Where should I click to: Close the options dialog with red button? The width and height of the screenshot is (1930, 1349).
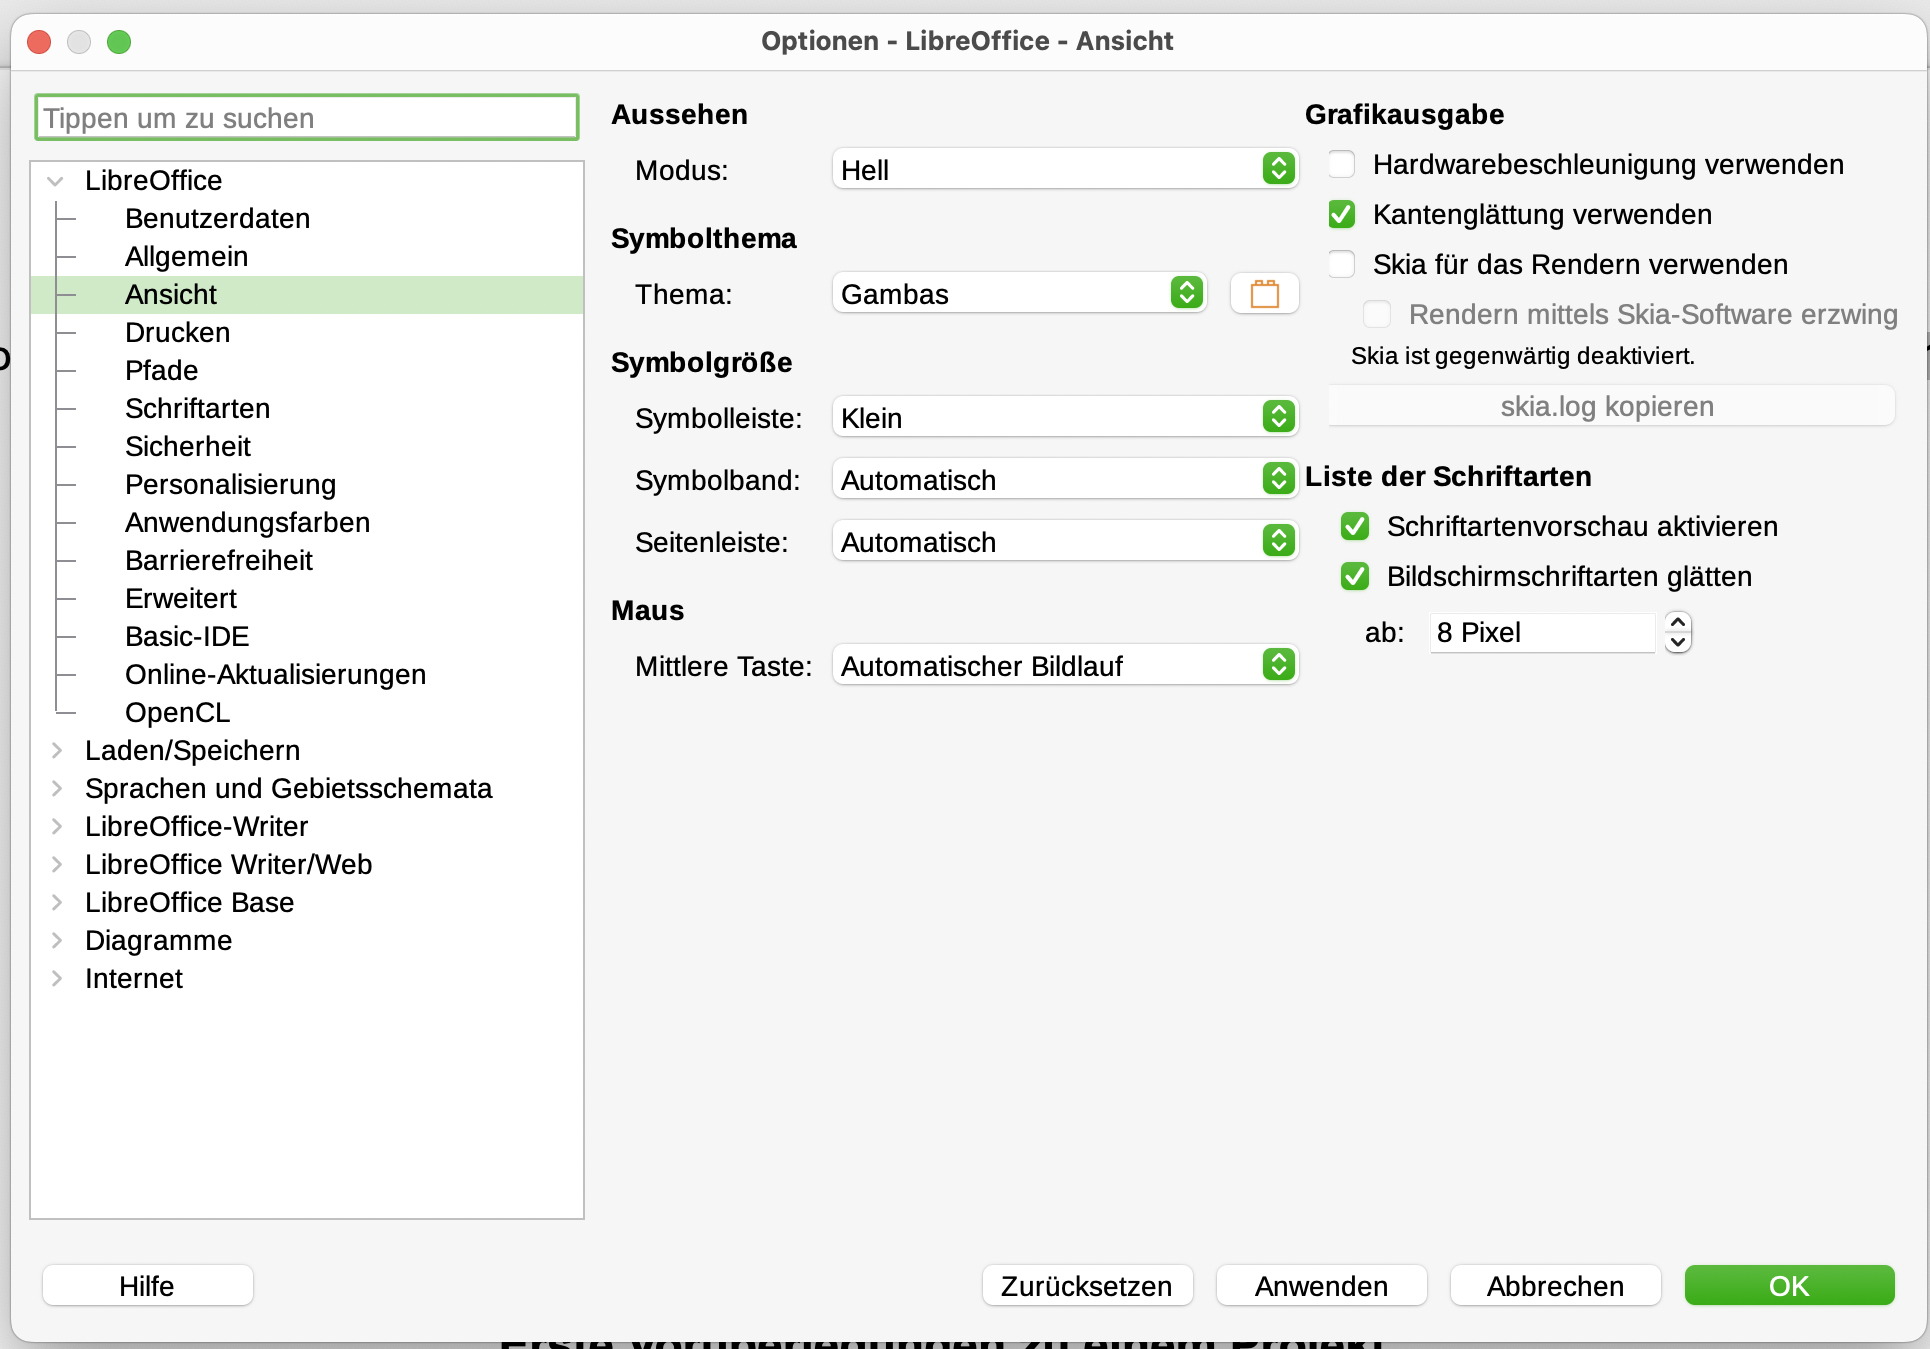coord(39,41)
